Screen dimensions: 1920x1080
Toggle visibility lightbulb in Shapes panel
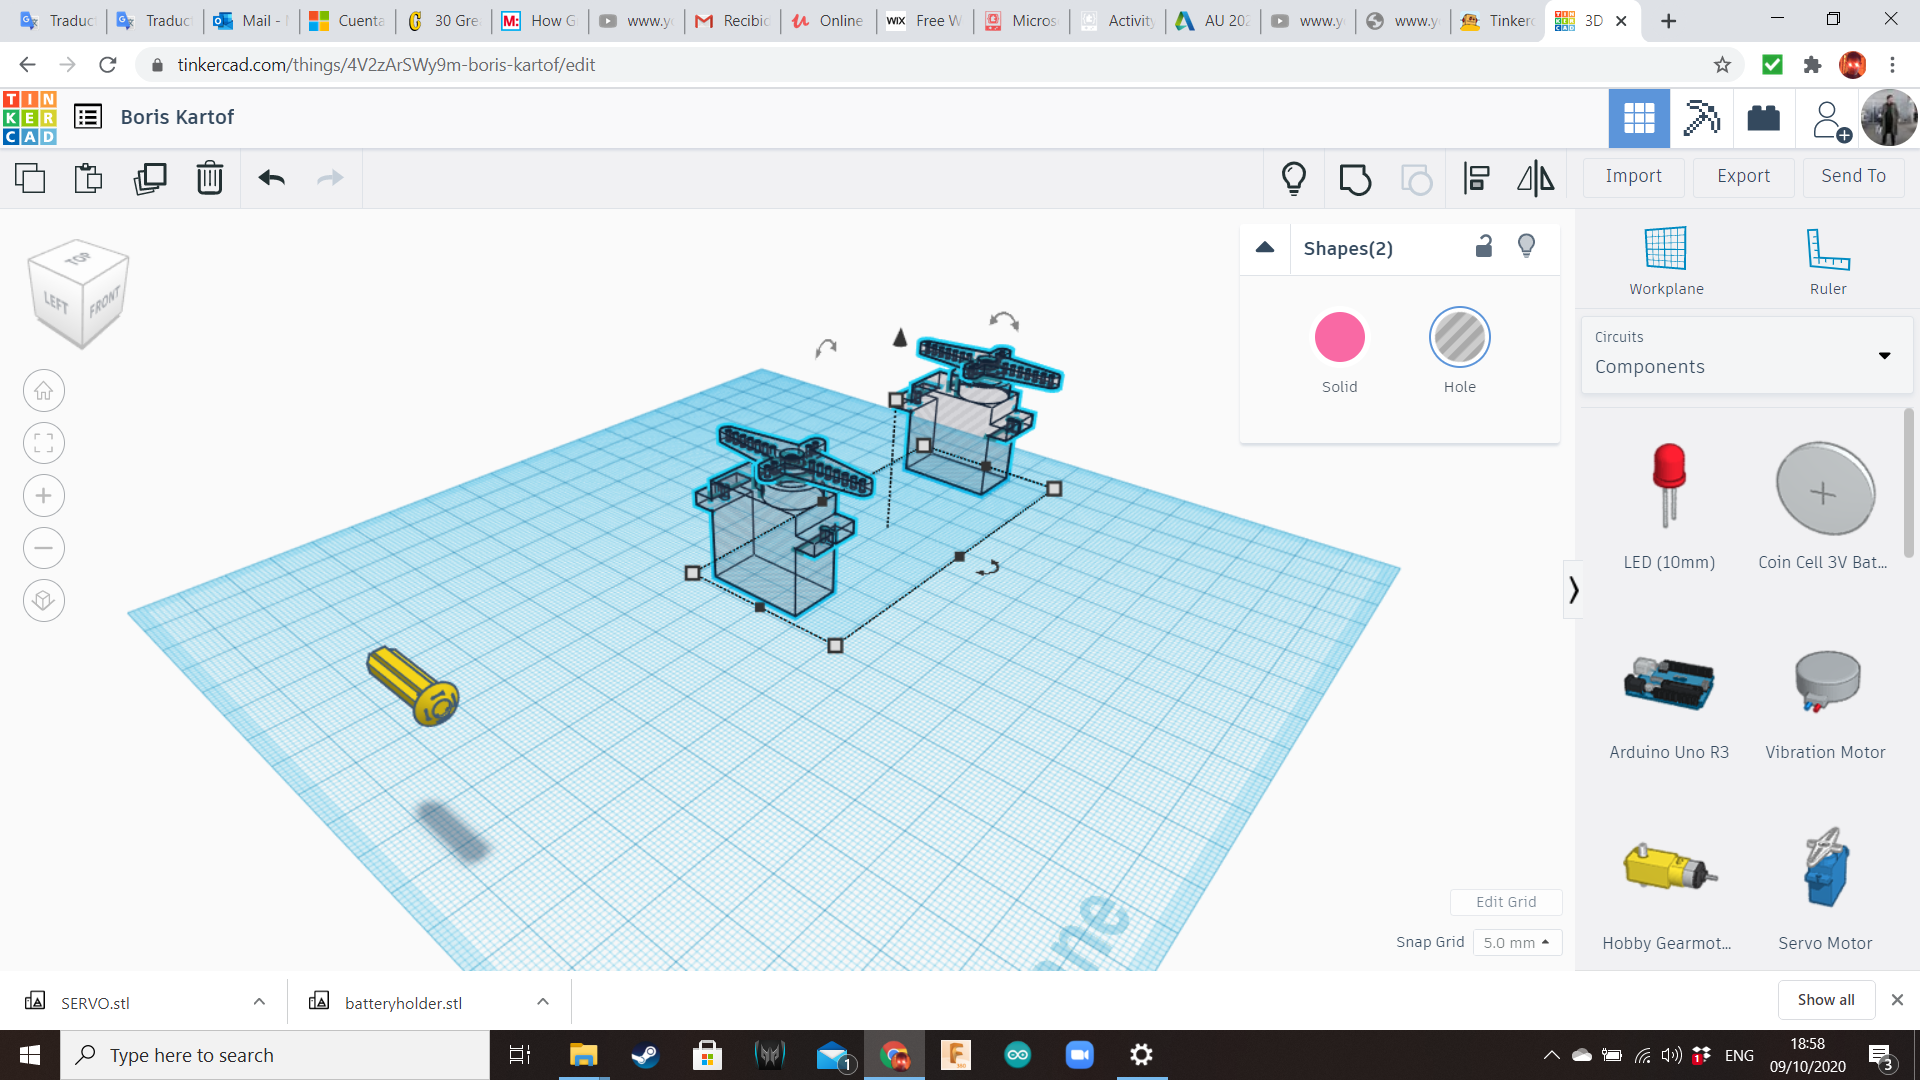pos(1526,246)
